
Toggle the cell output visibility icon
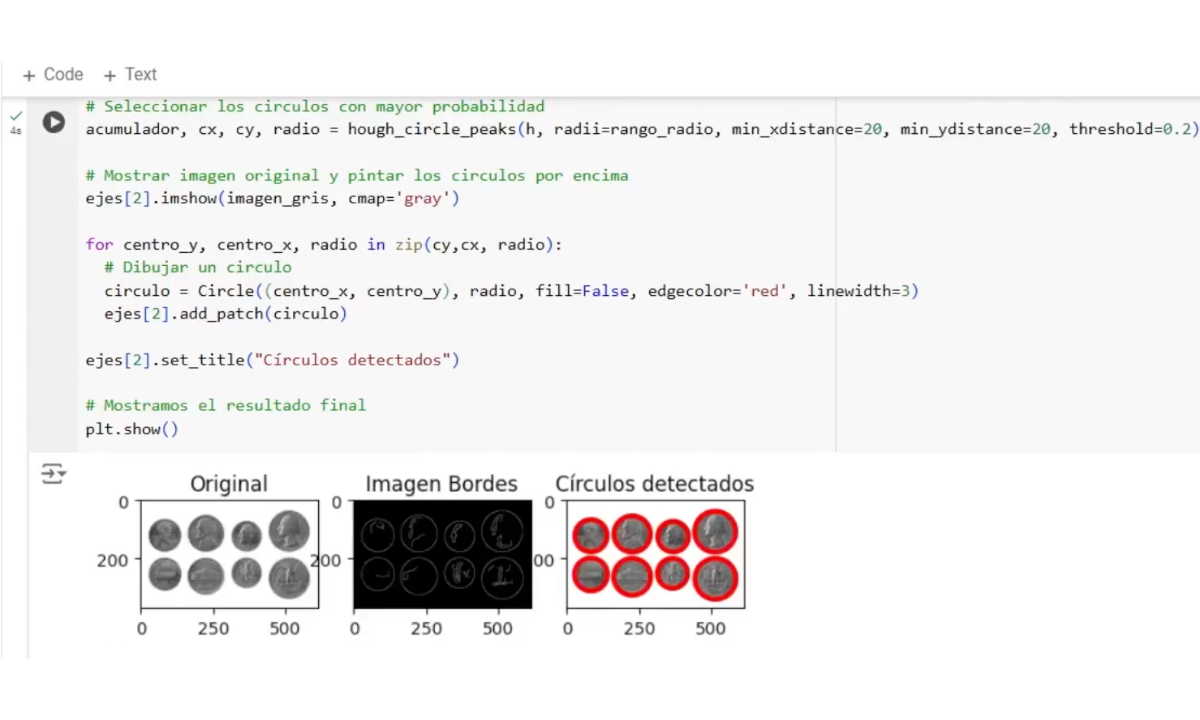point(53,473)
